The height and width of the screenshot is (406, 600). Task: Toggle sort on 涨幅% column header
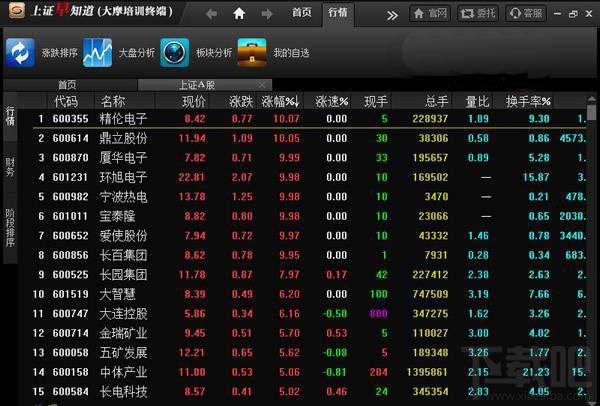(x=280, y=102)
